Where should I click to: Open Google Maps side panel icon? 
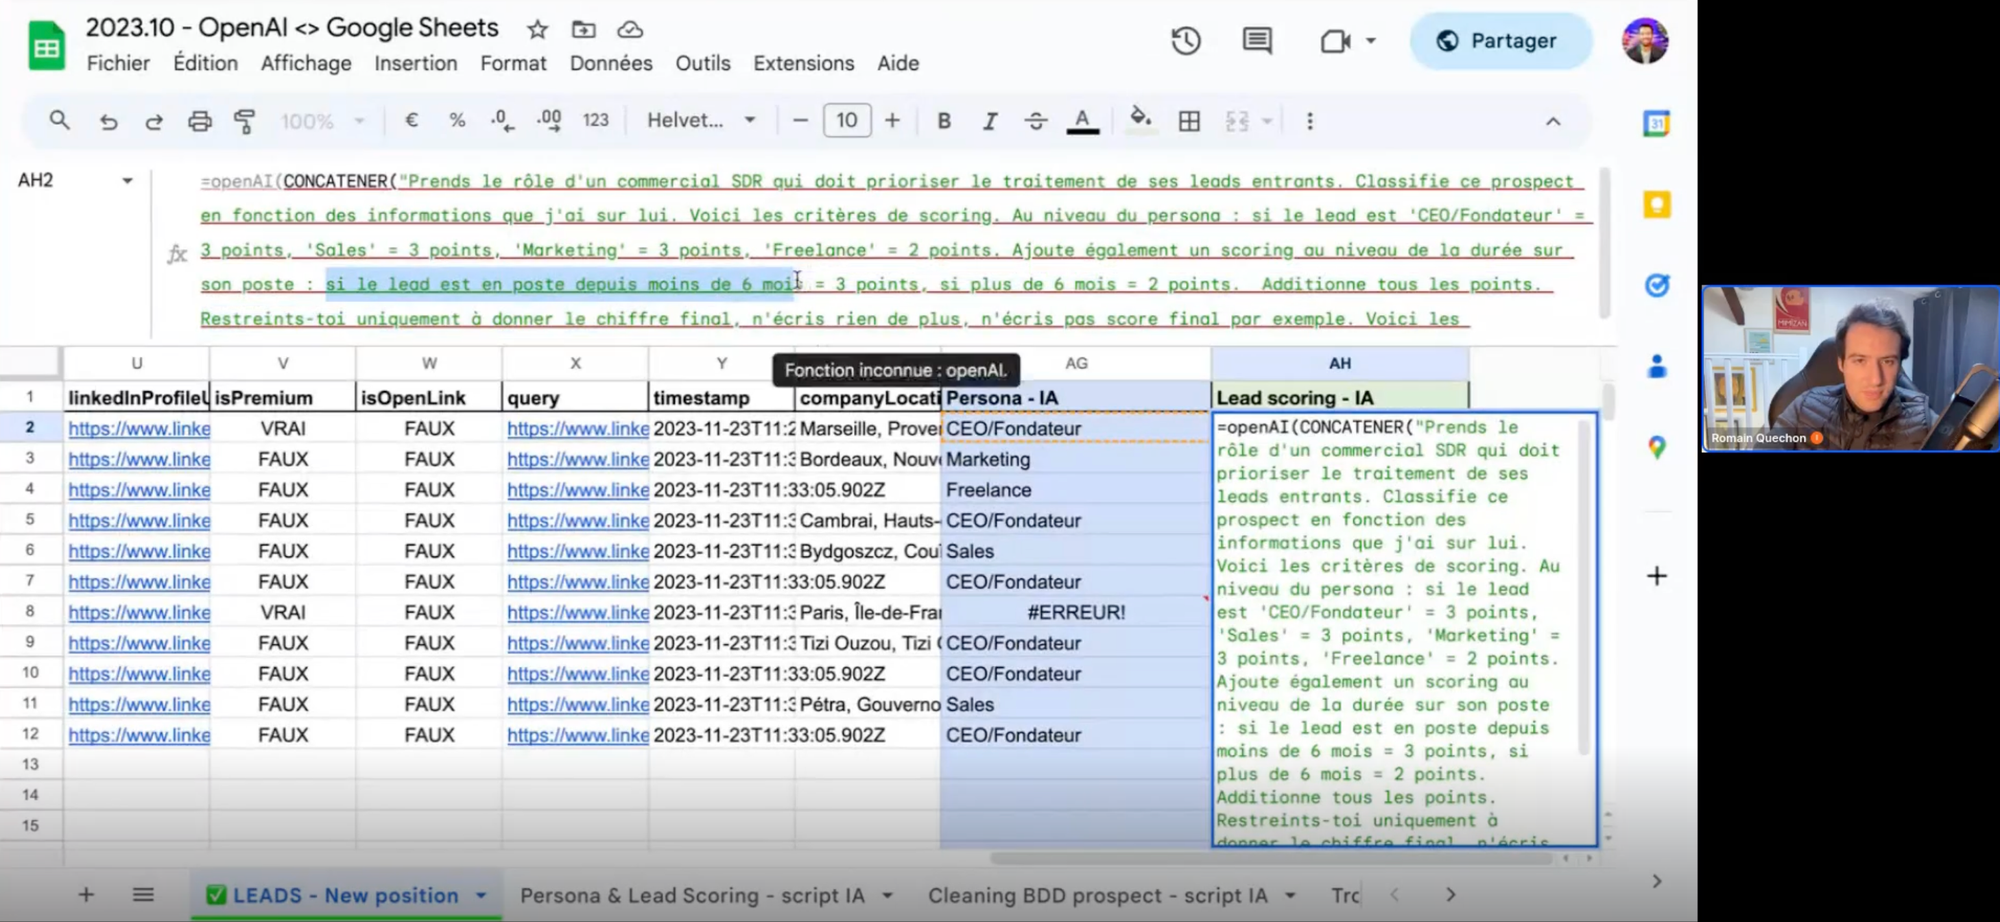(1656, 447)
